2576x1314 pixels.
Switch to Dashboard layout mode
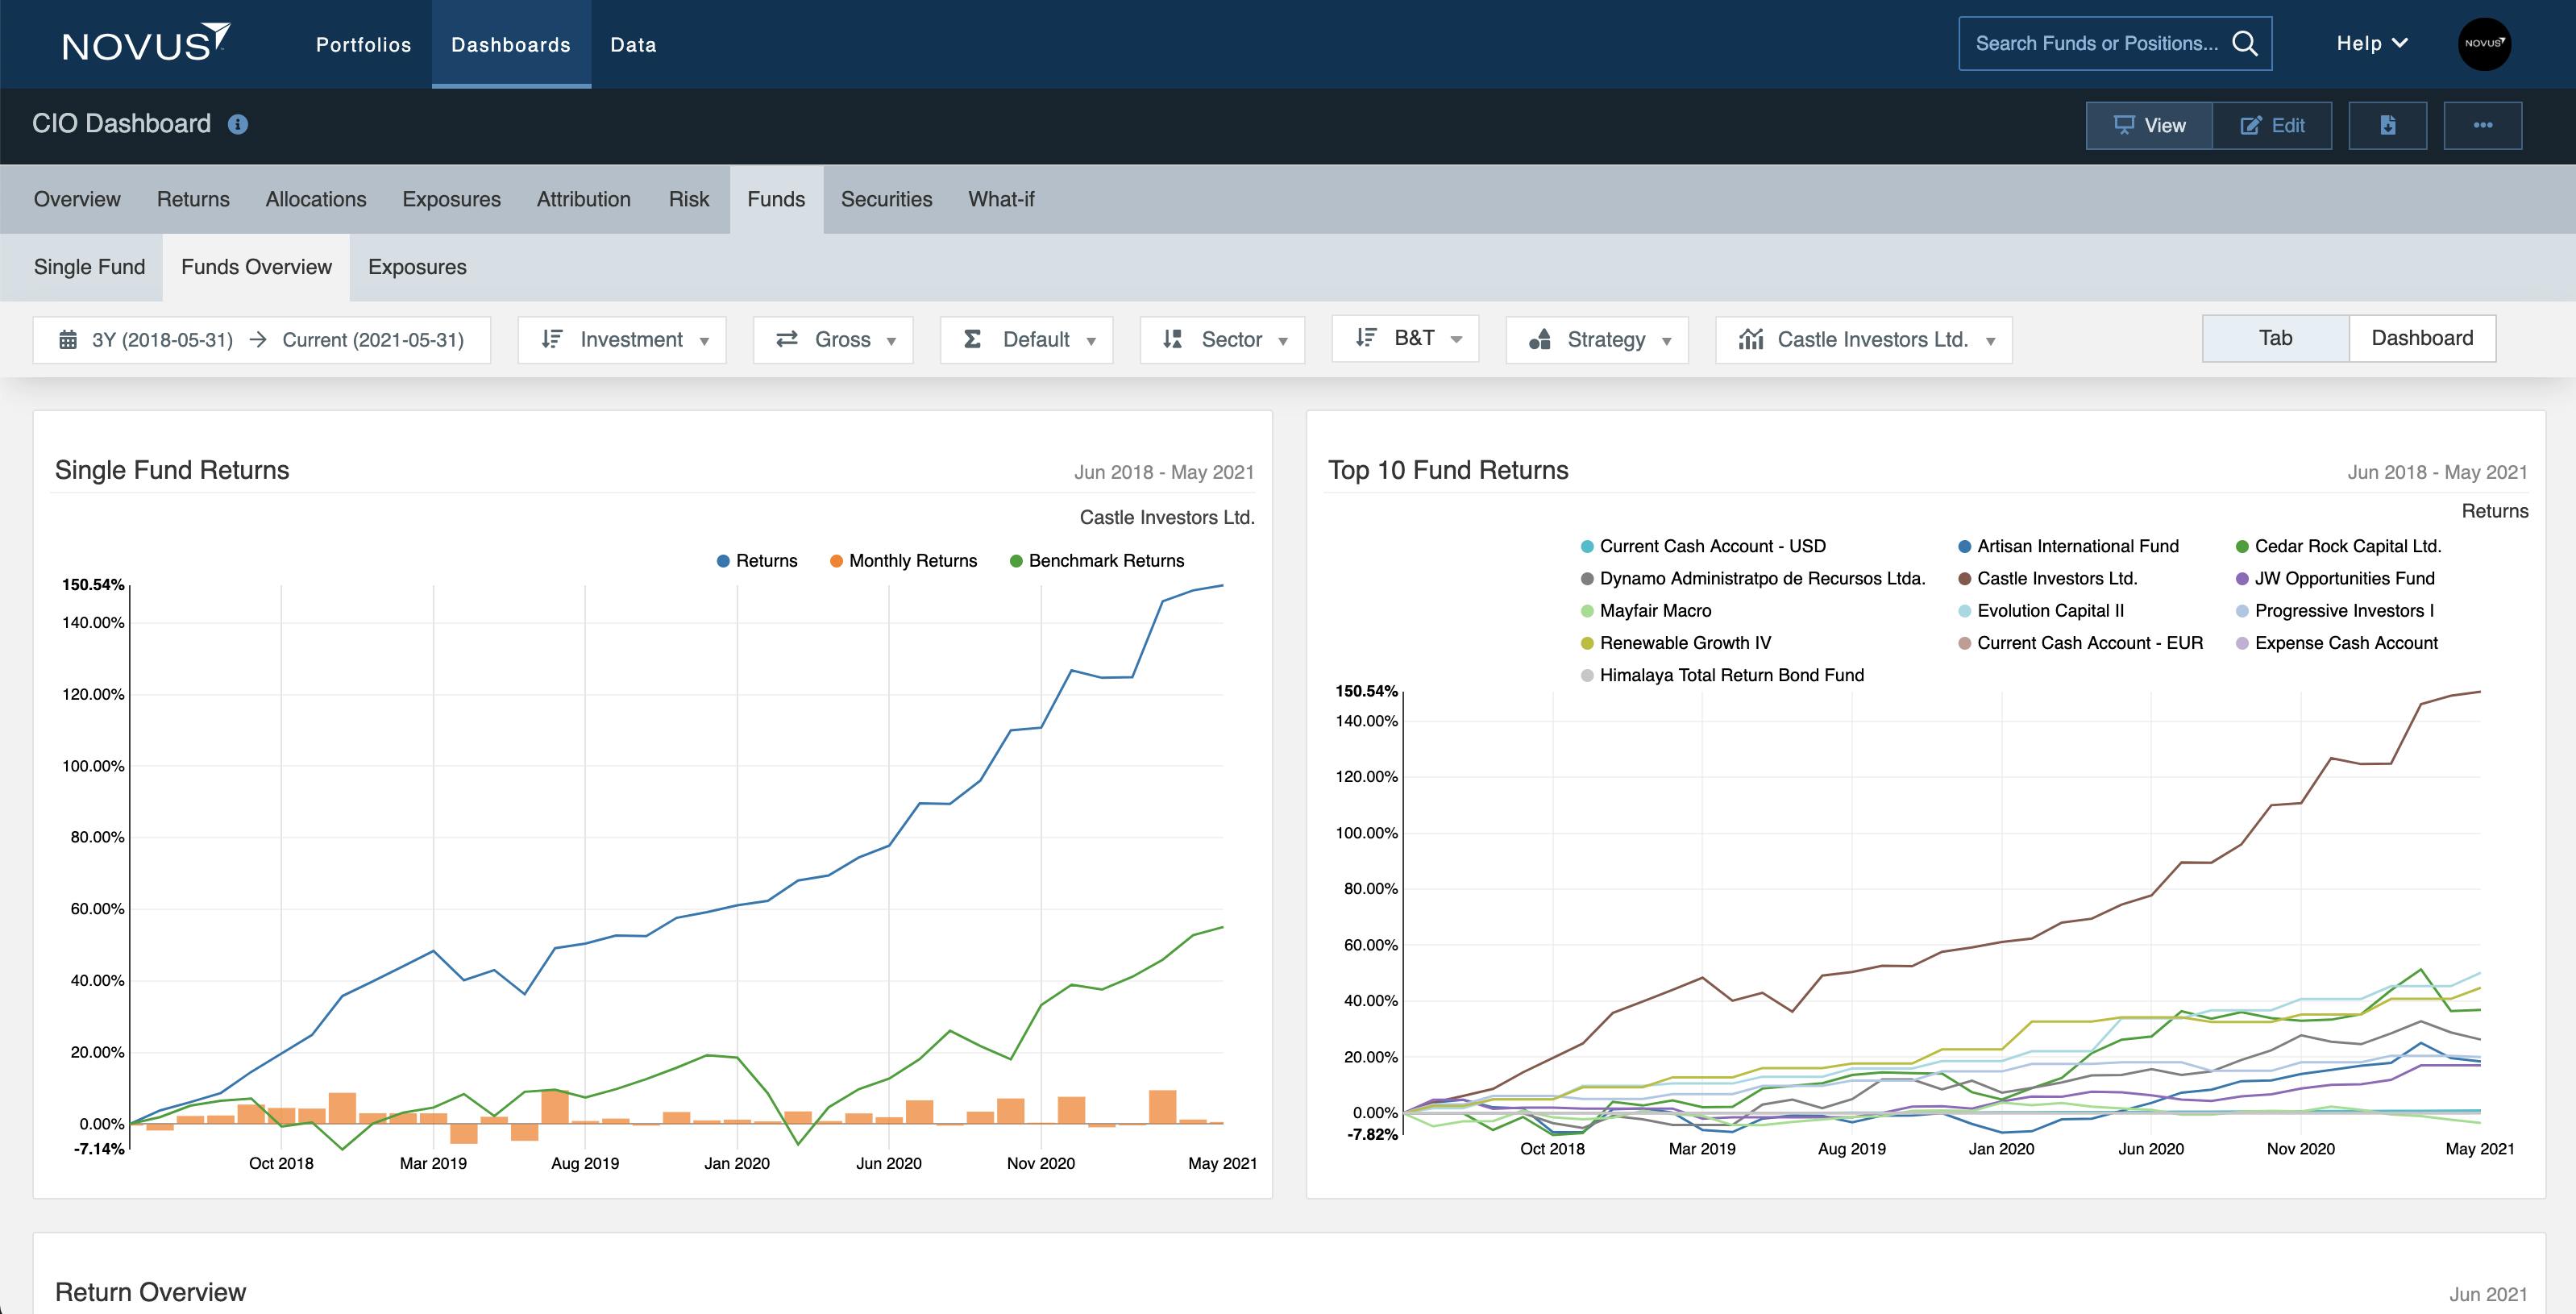coord(2423,338)
